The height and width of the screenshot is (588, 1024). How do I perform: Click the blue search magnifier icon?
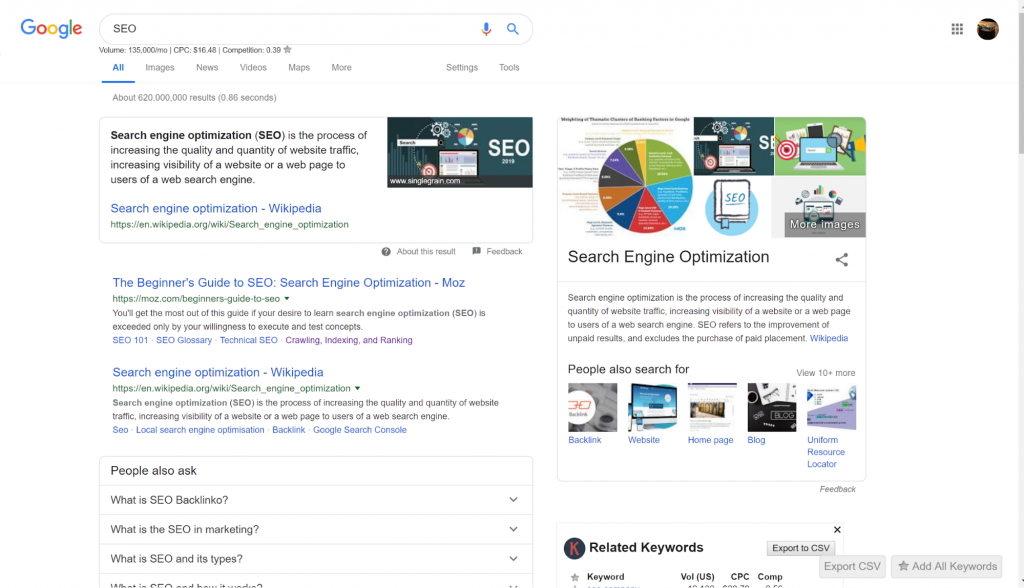513,29
